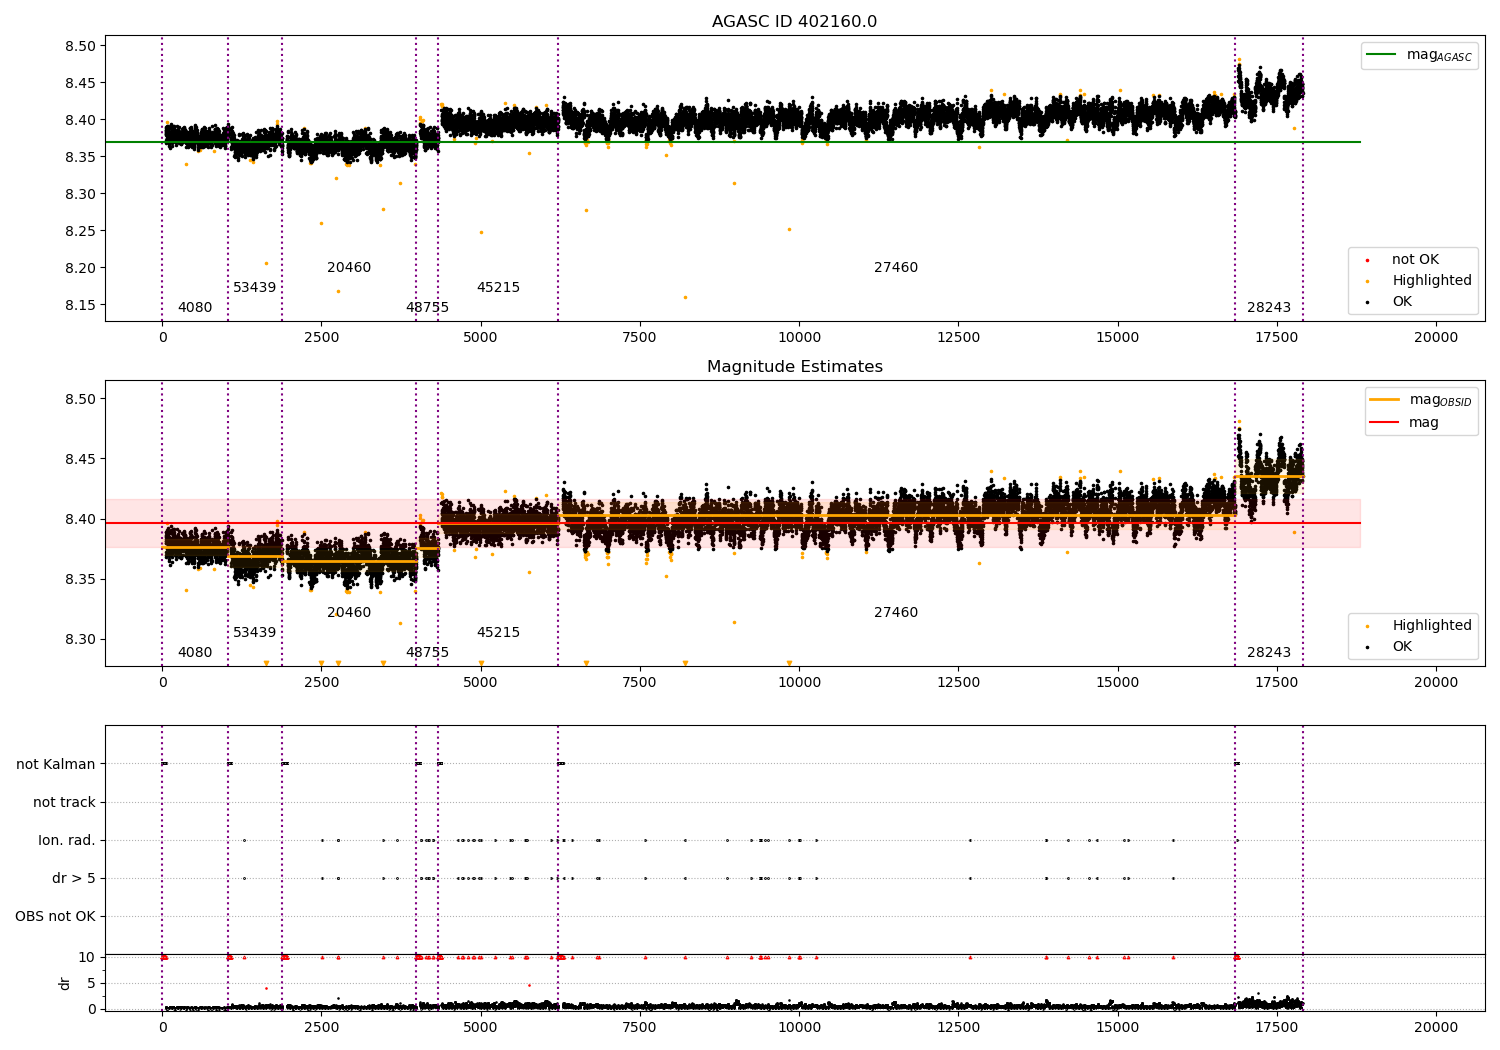Image resolution: width=1500 pixels, height=1050 pixels.
Task: Click OBSID label 4080 in the top plot
Action: [x=195, y=308]
